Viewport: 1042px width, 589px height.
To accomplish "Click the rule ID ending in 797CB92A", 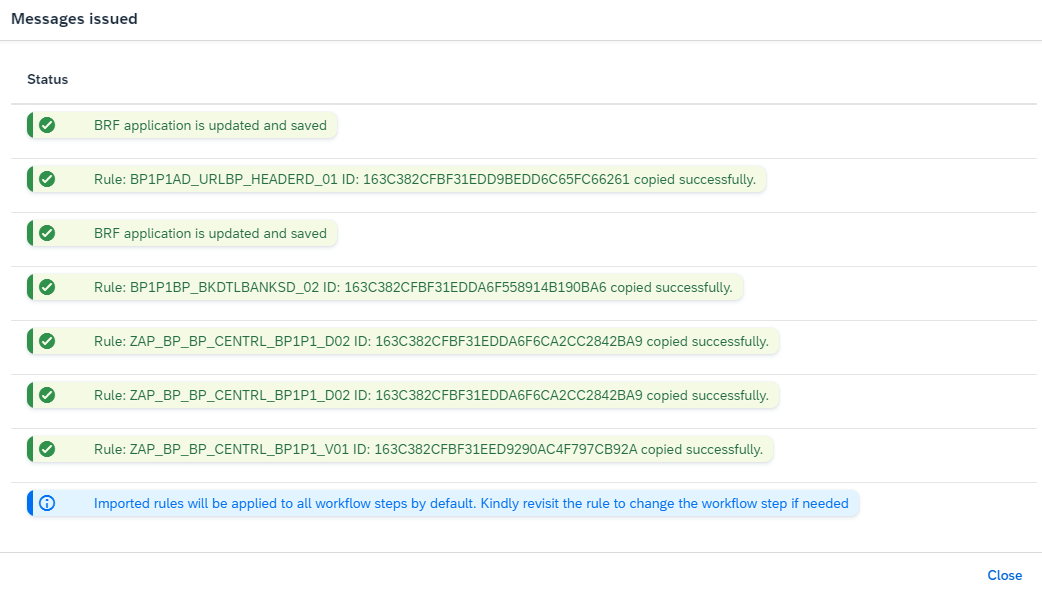I will tap(505, 450).
